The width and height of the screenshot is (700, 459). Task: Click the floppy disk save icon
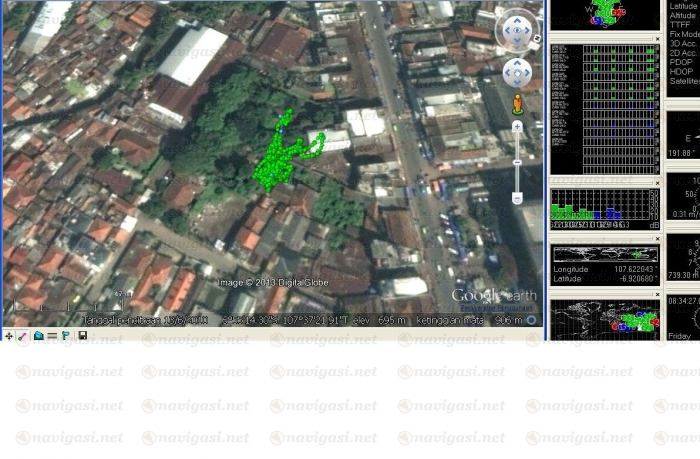click(82, 336)
